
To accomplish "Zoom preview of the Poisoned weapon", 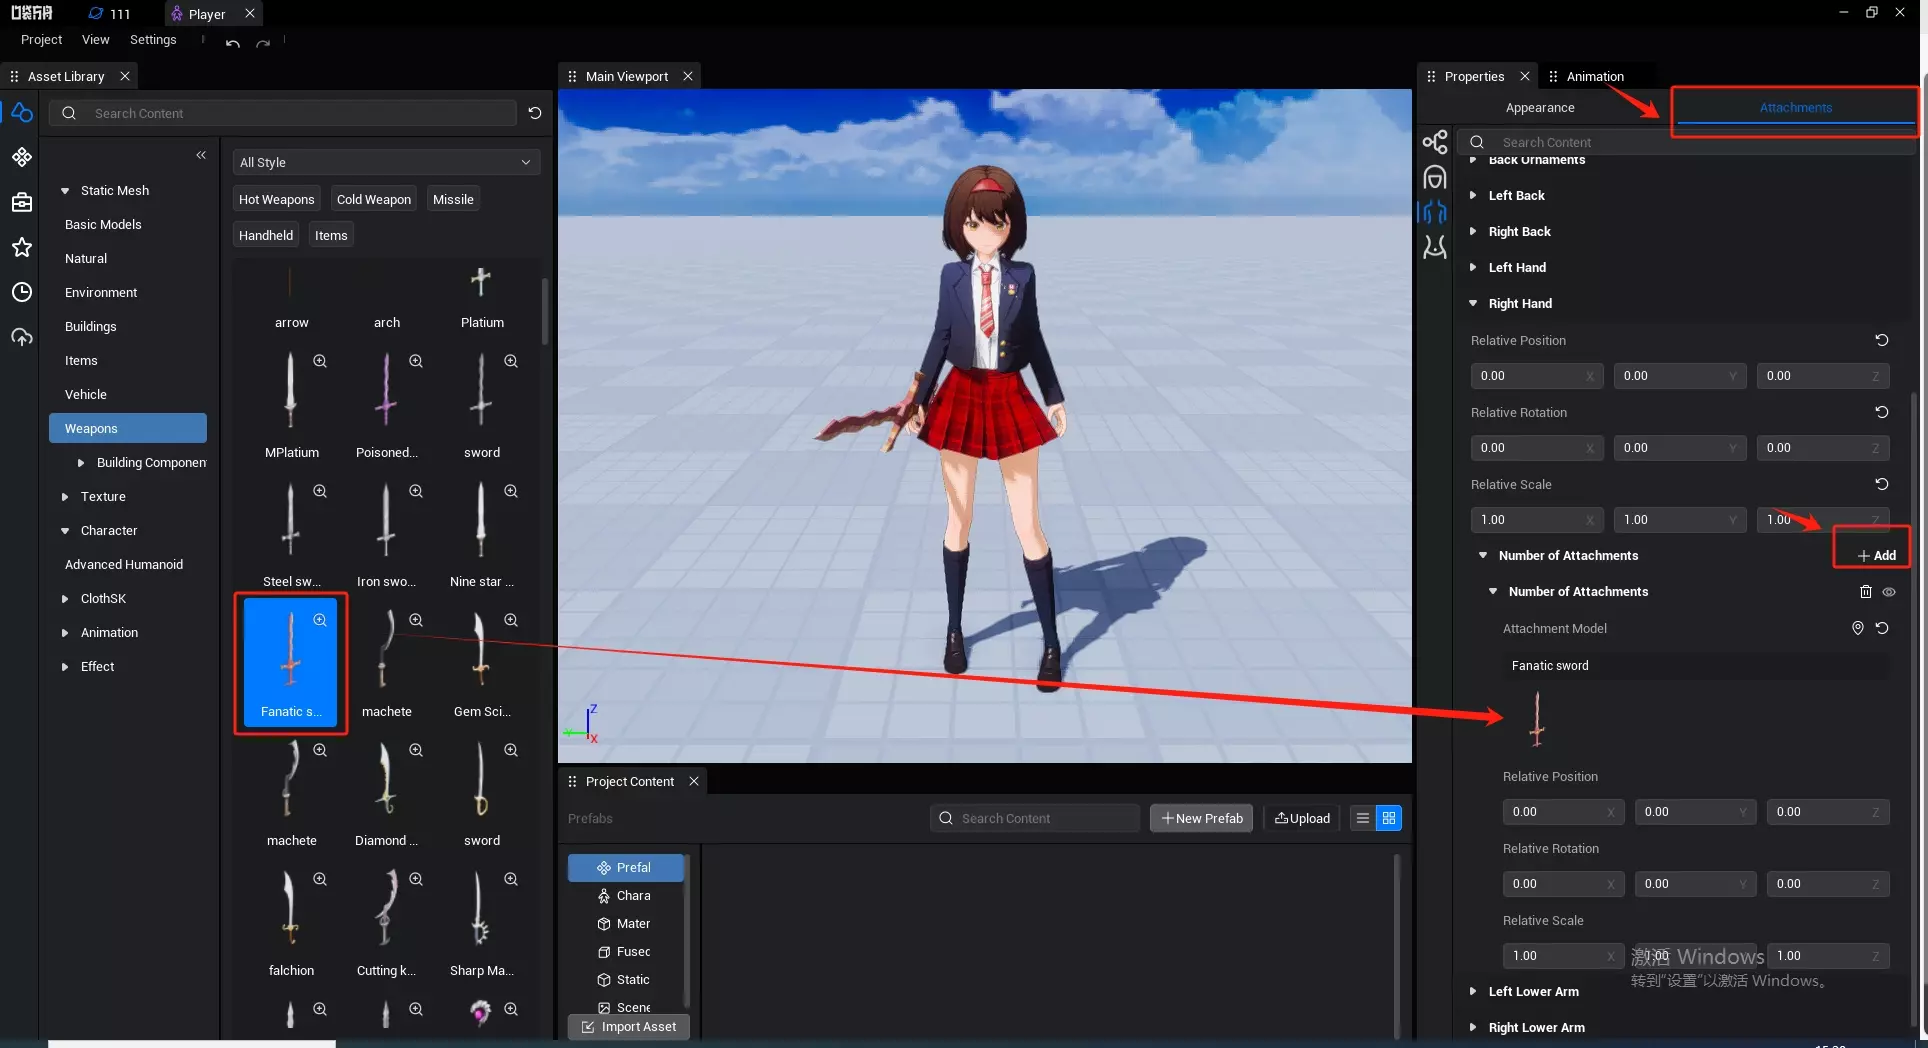I will [x=416, y=361].
